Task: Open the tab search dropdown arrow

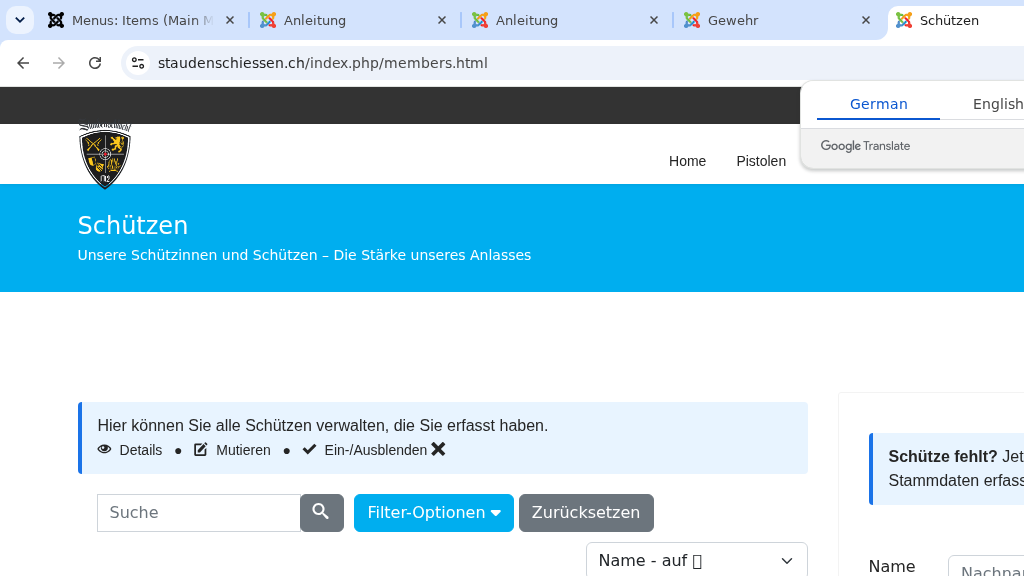Action: coord(20,20)
